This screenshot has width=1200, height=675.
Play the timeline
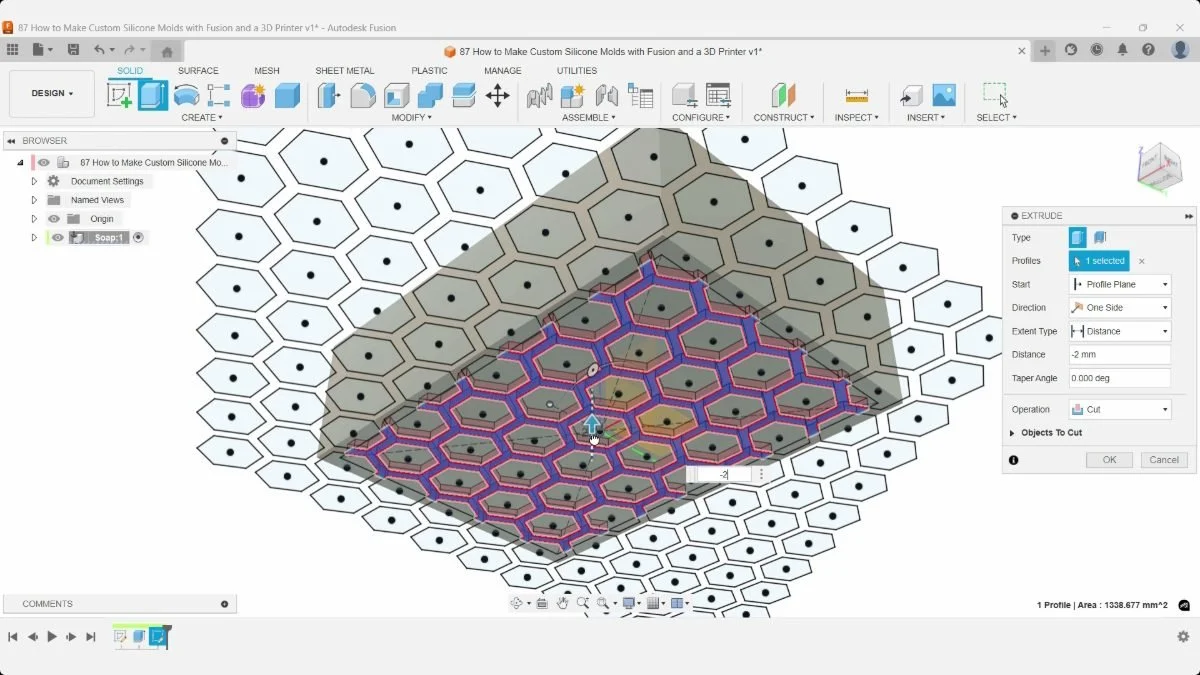[x=52, y=636]
